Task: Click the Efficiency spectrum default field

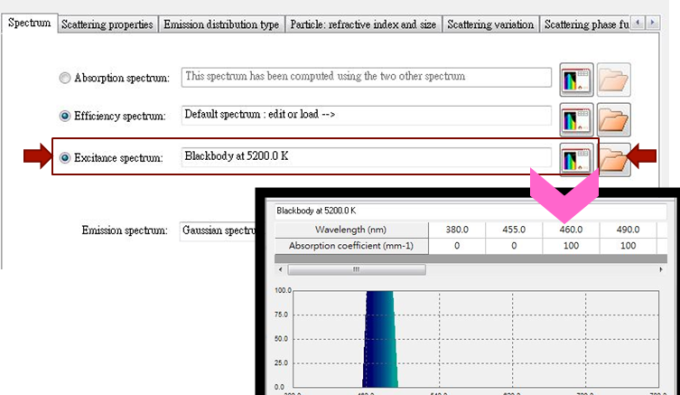Action: click(x=366, y=115)
